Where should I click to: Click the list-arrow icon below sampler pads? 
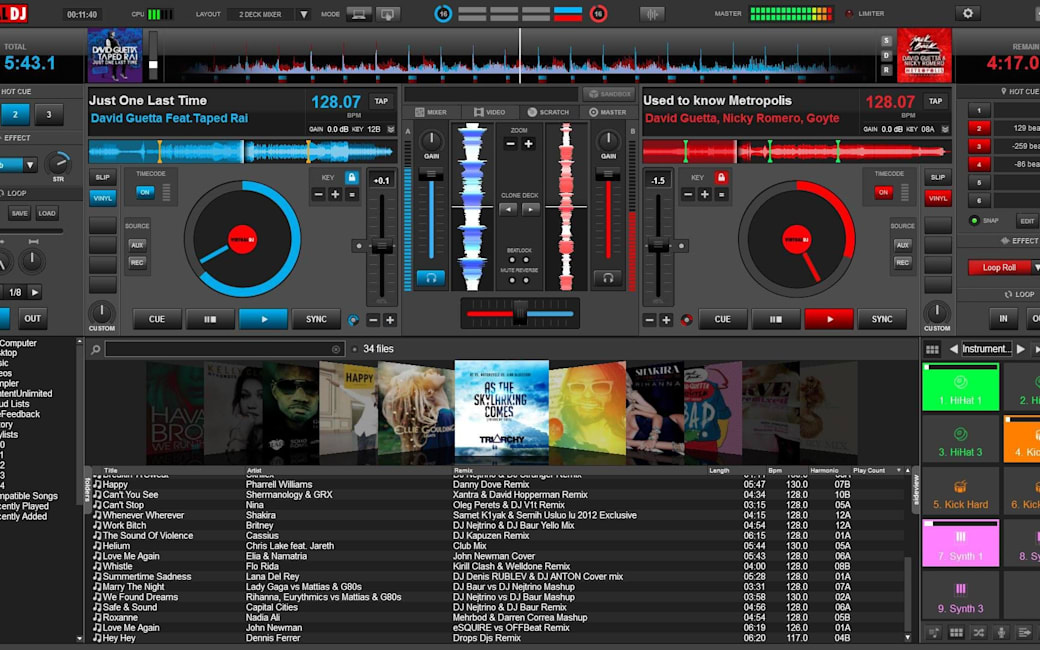tap(1025, 633)
